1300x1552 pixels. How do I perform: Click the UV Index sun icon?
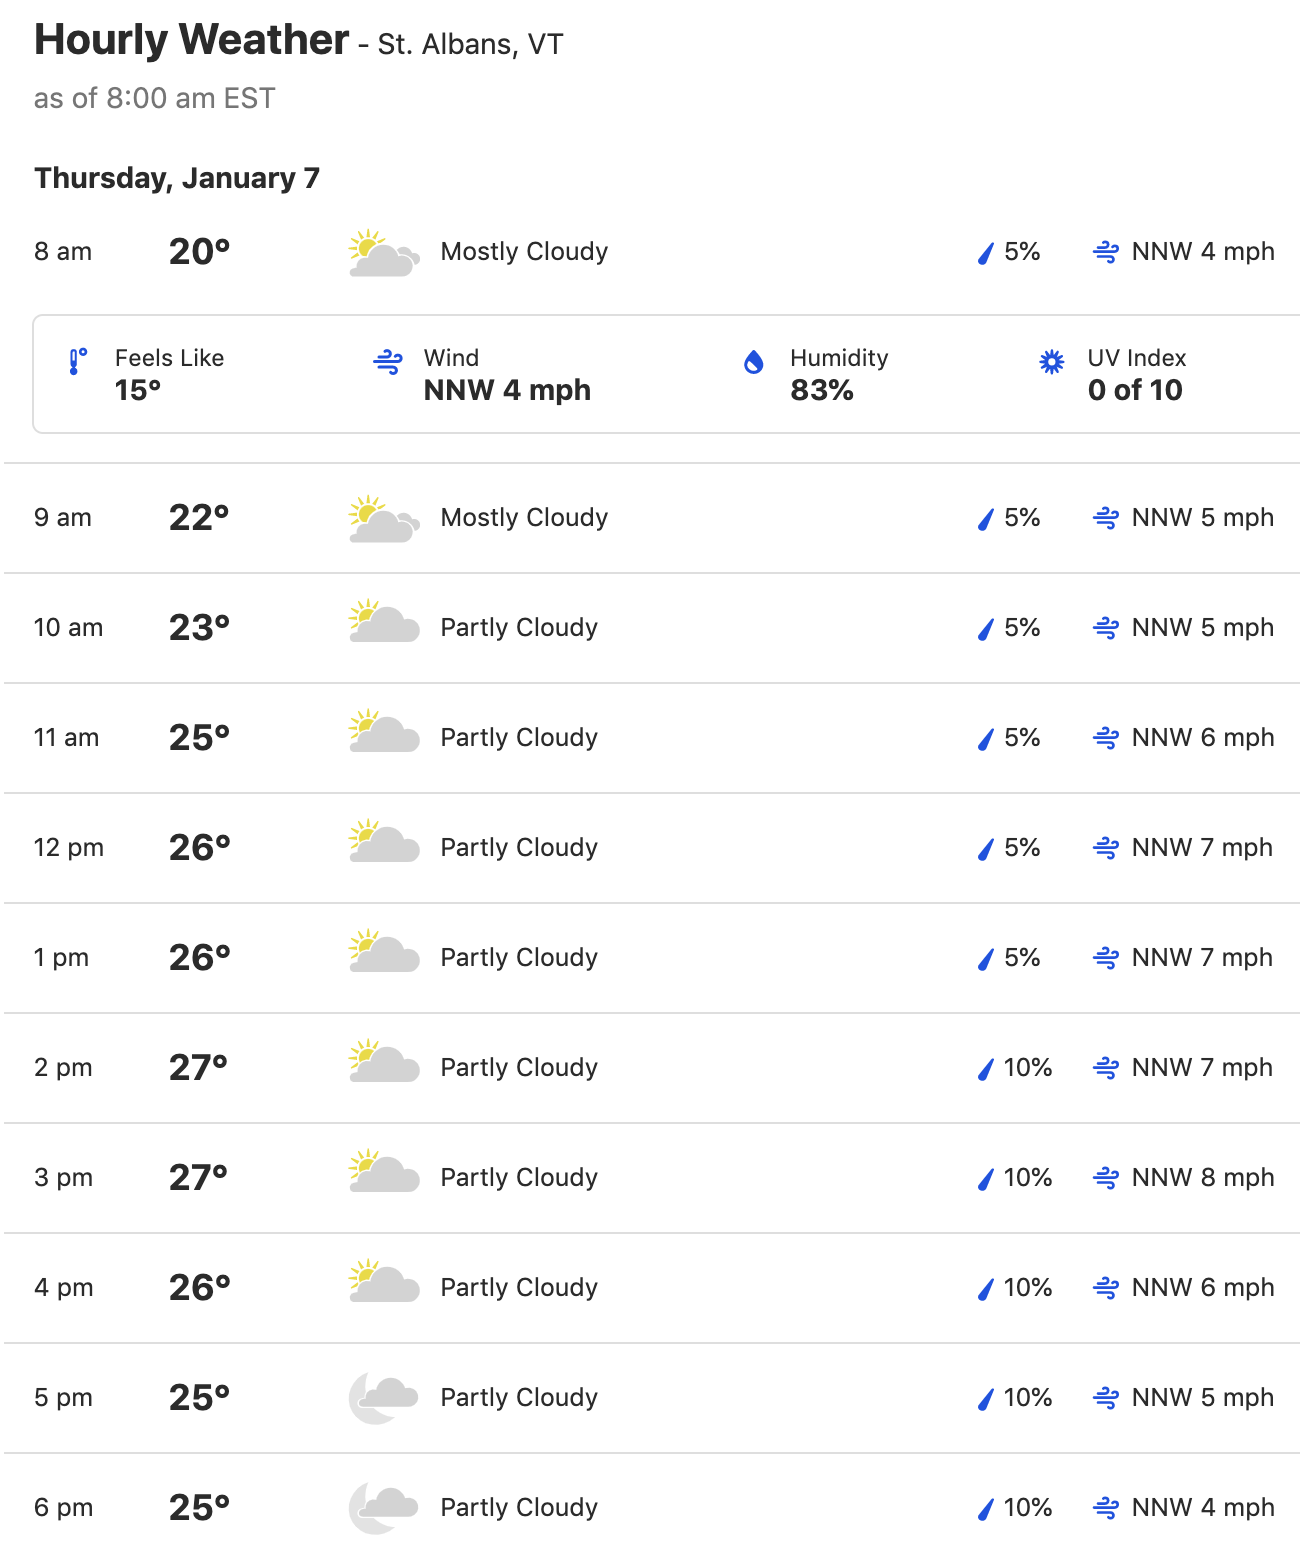point(1051,361)
